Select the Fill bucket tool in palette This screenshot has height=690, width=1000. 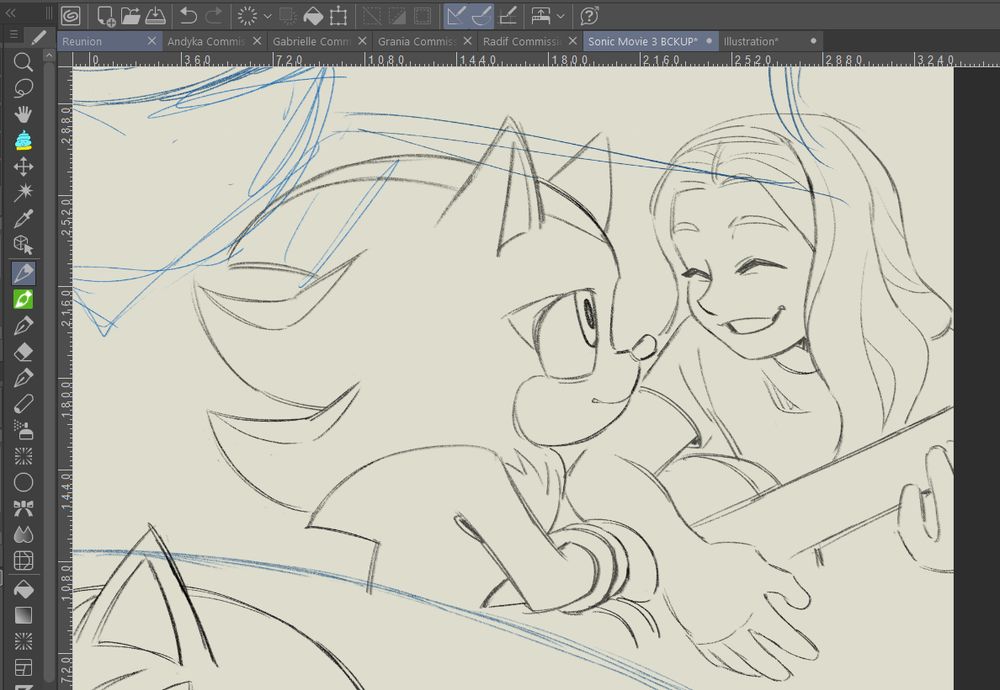24,589
